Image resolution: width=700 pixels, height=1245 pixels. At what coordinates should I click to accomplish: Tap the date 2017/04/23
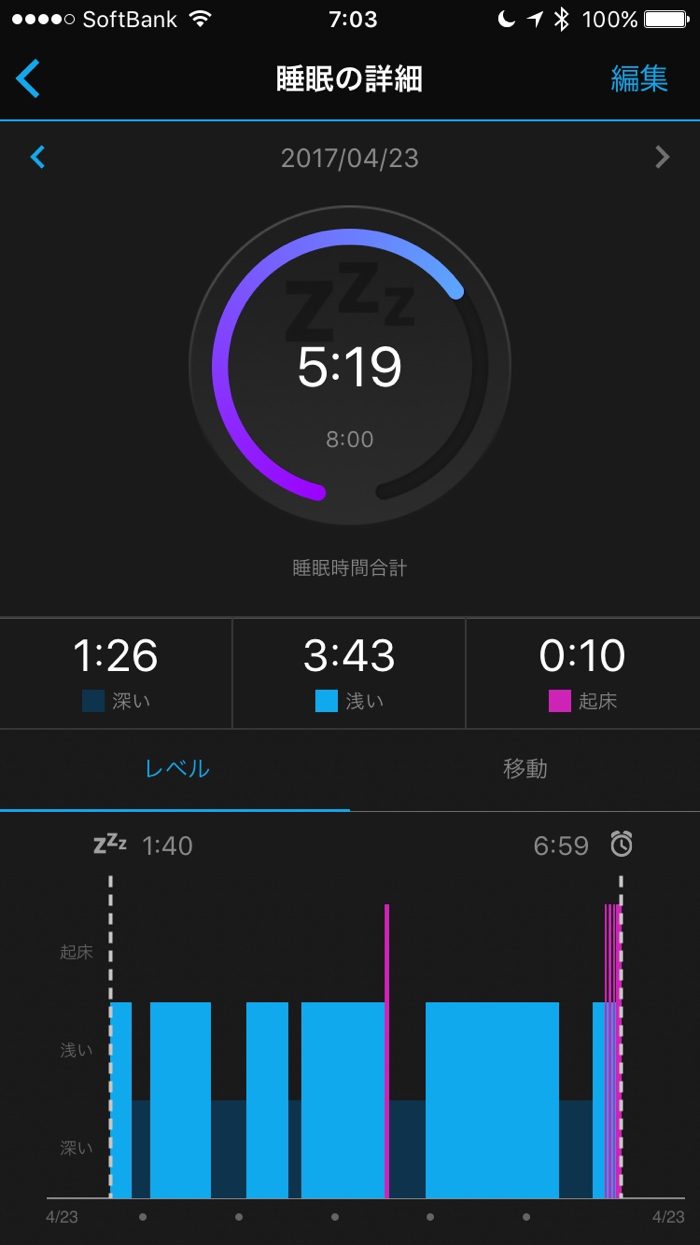coord(350,158)
